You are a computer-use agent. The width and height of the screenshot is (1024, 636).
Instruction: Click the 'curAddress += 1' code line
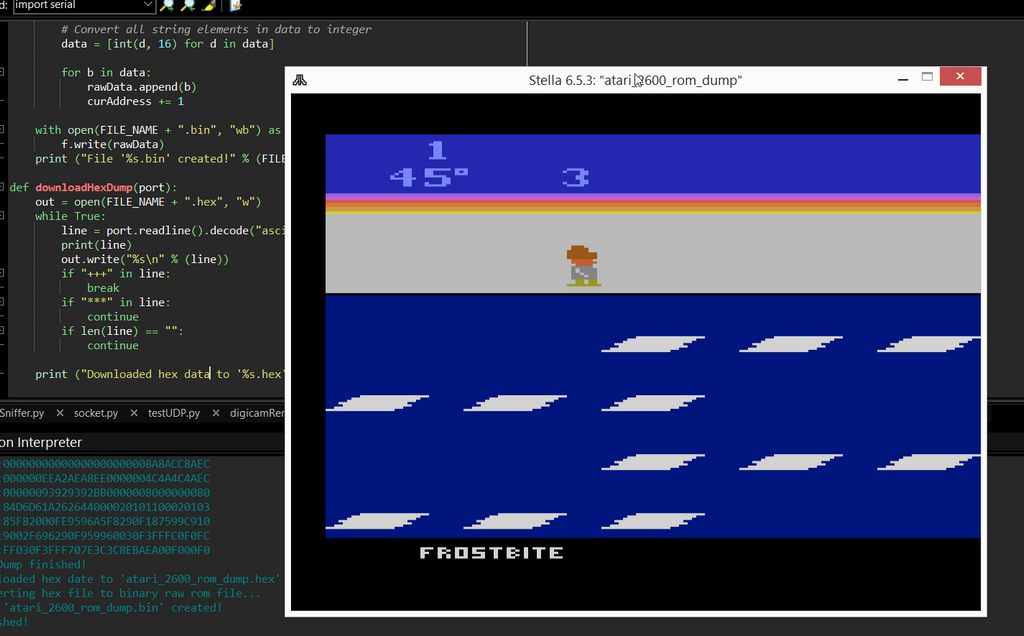coord(135,101)
